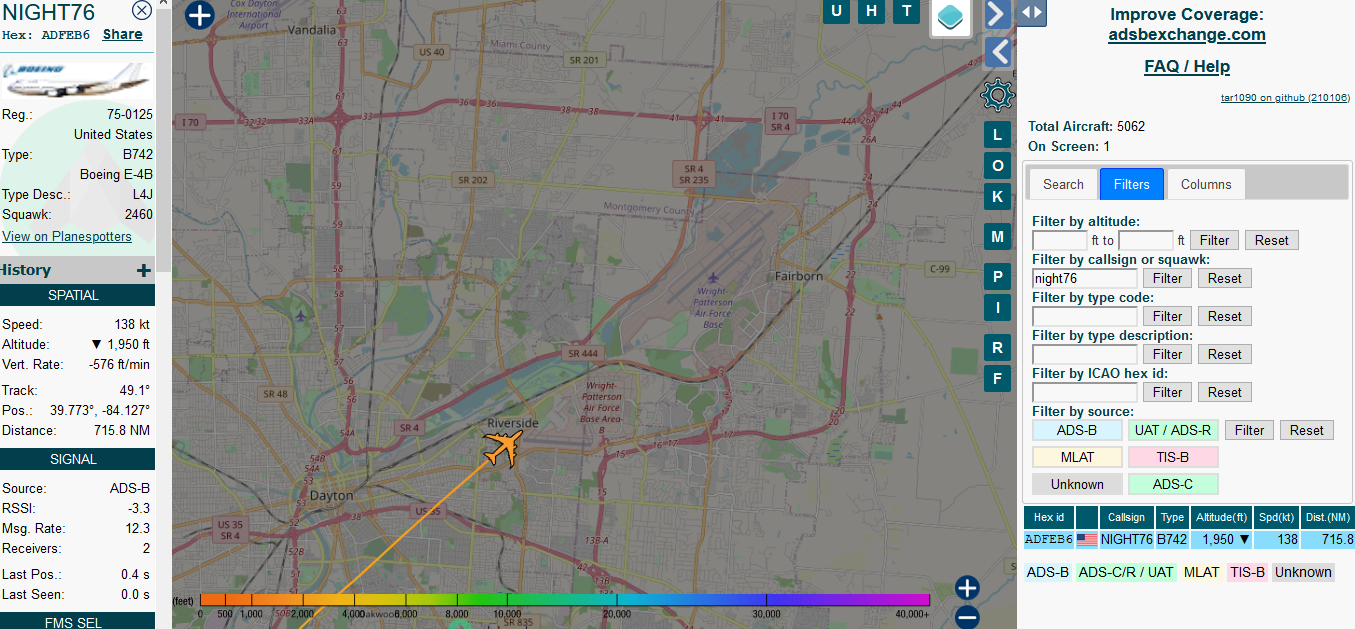
Task: Apply the type description Filter button
Action: (x=1168, y=354)
